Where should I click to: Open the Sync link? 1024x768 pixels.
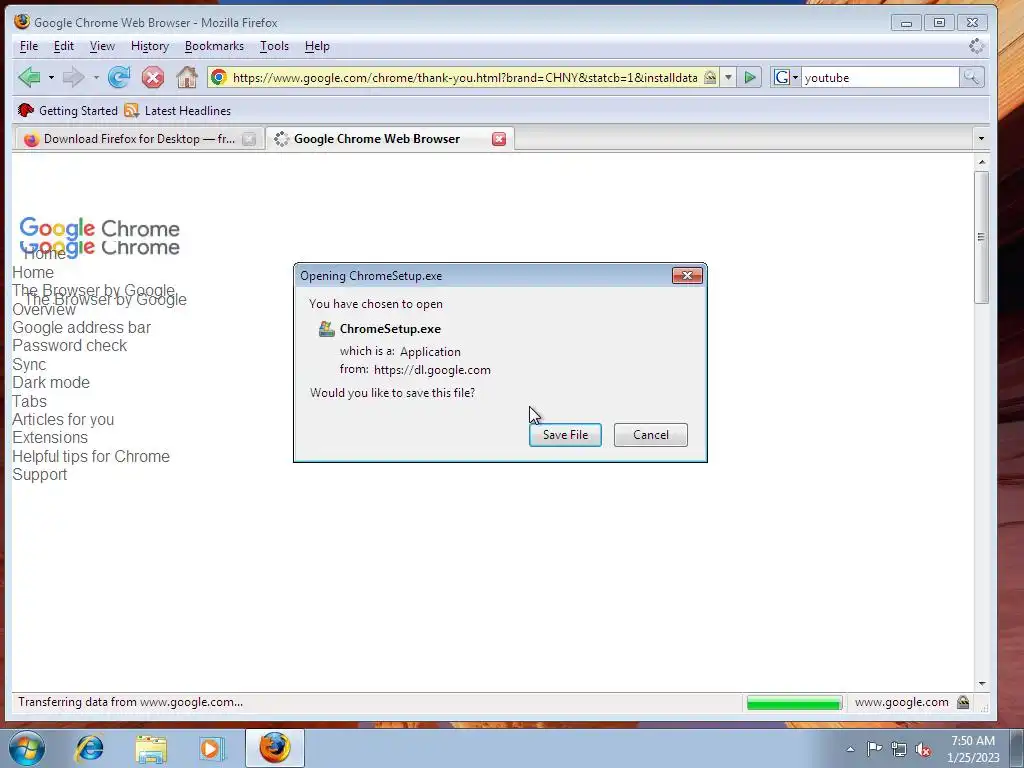click(x=29, y=364)
